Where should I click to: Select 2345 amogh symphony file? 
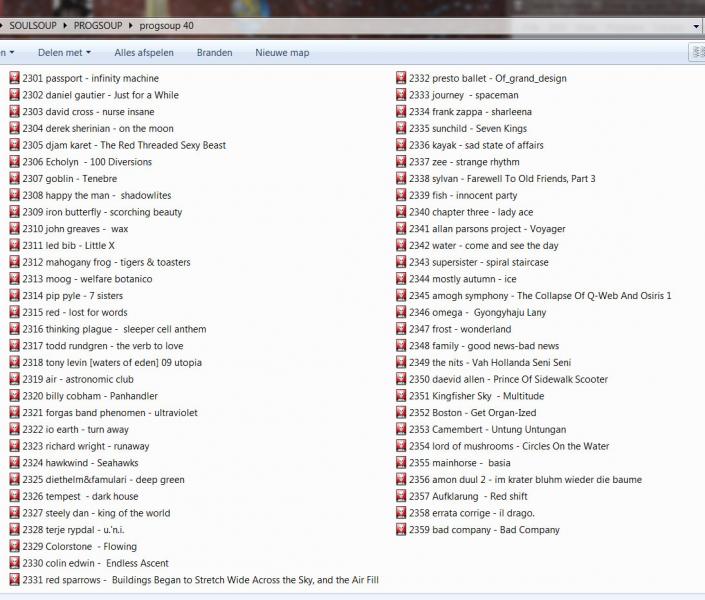(x=534, y=296)
